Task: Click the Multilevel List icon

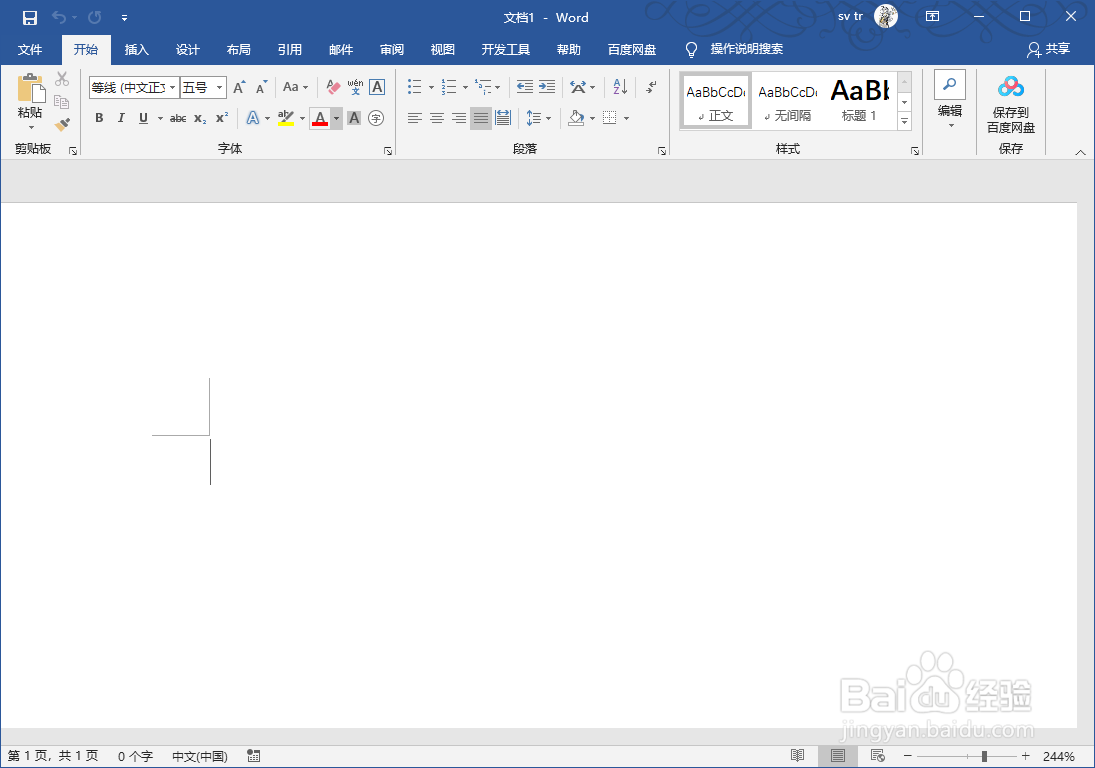Action: 483,87
